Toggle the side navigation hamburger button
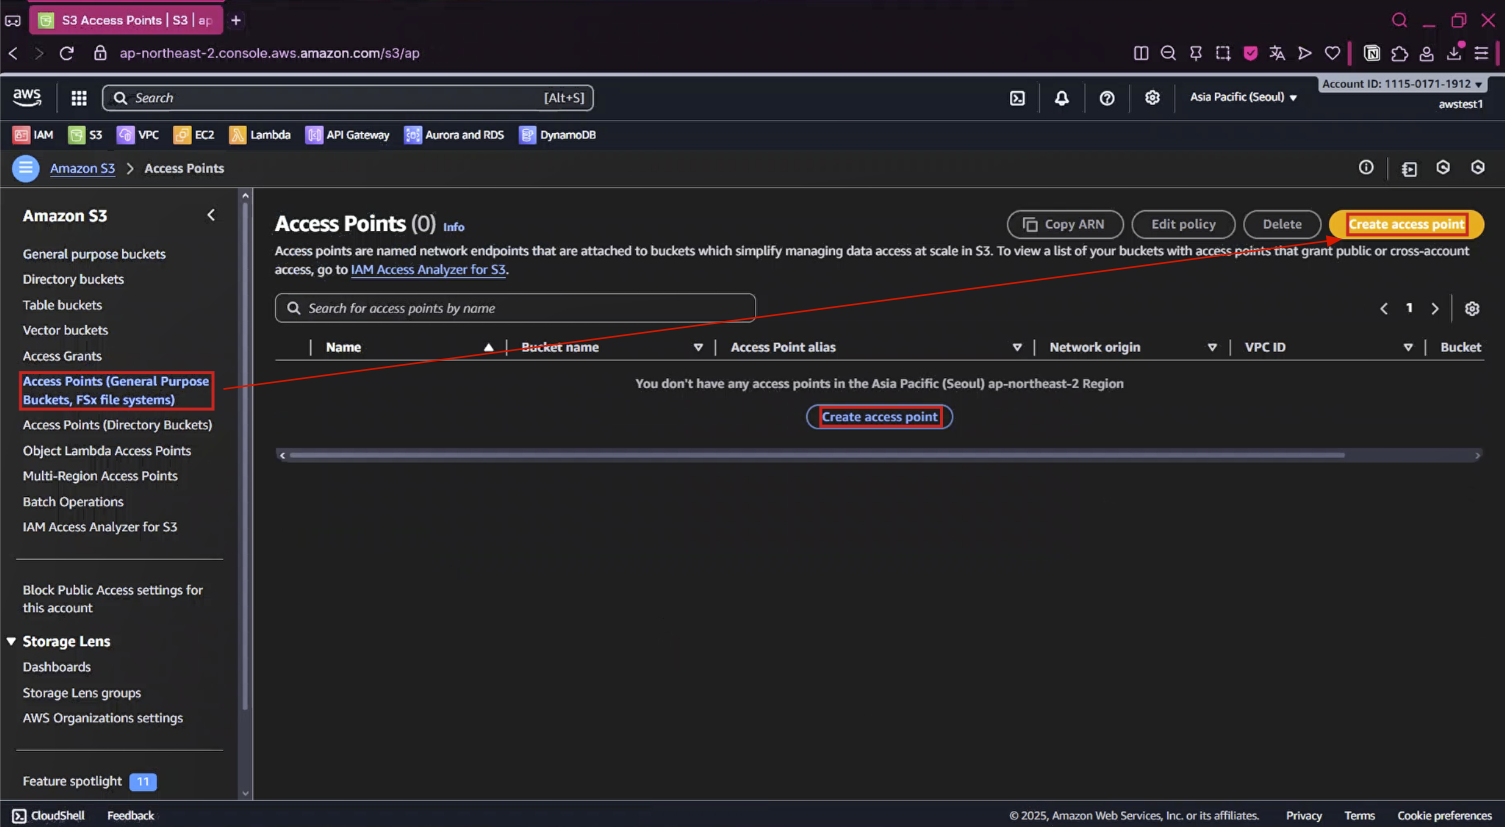The height and width of the screenshot is (827, 1505). [26, 168]
